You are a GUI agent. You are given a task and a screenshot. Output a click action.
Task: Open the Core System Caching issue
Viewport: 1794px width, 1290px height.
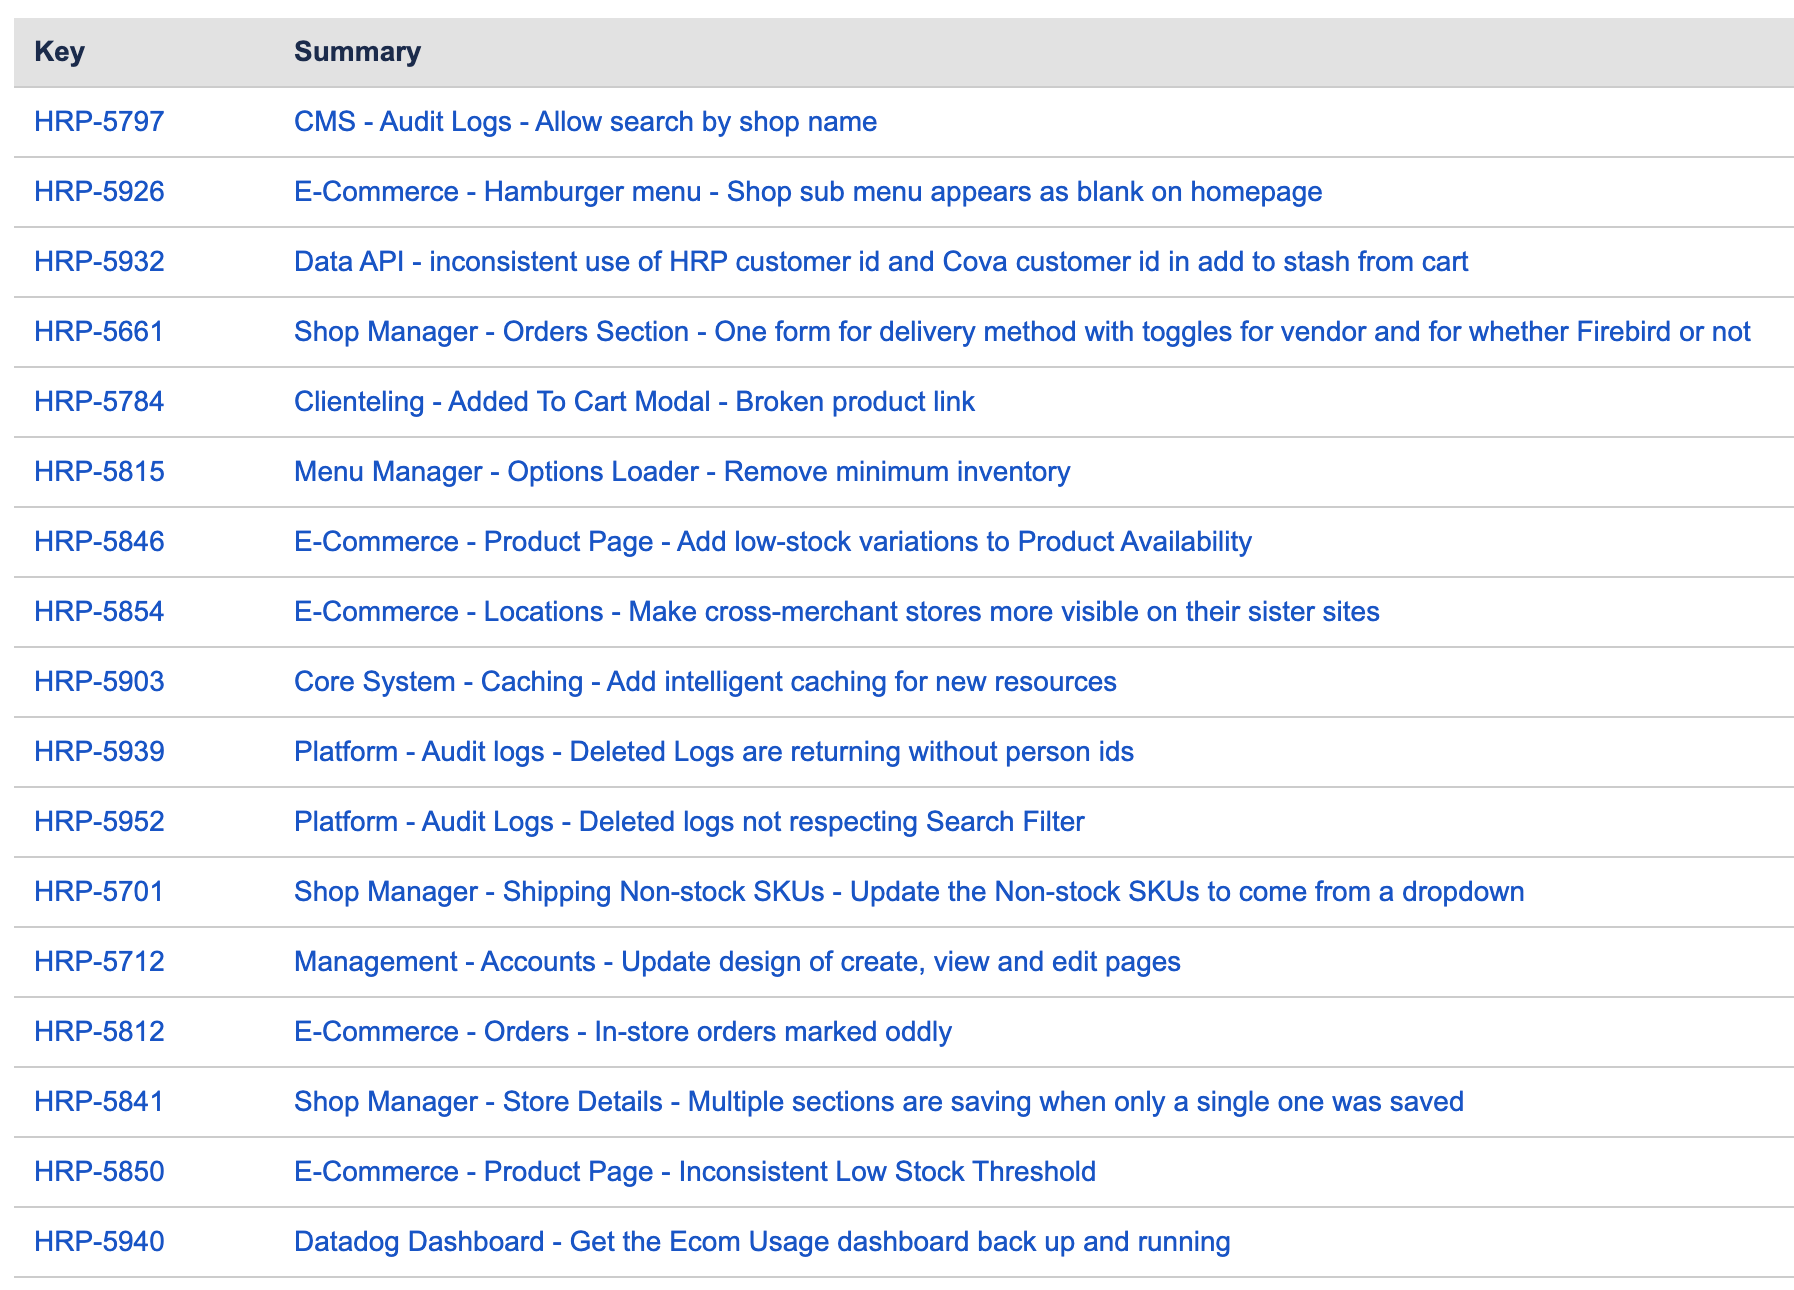coord(705,682)
